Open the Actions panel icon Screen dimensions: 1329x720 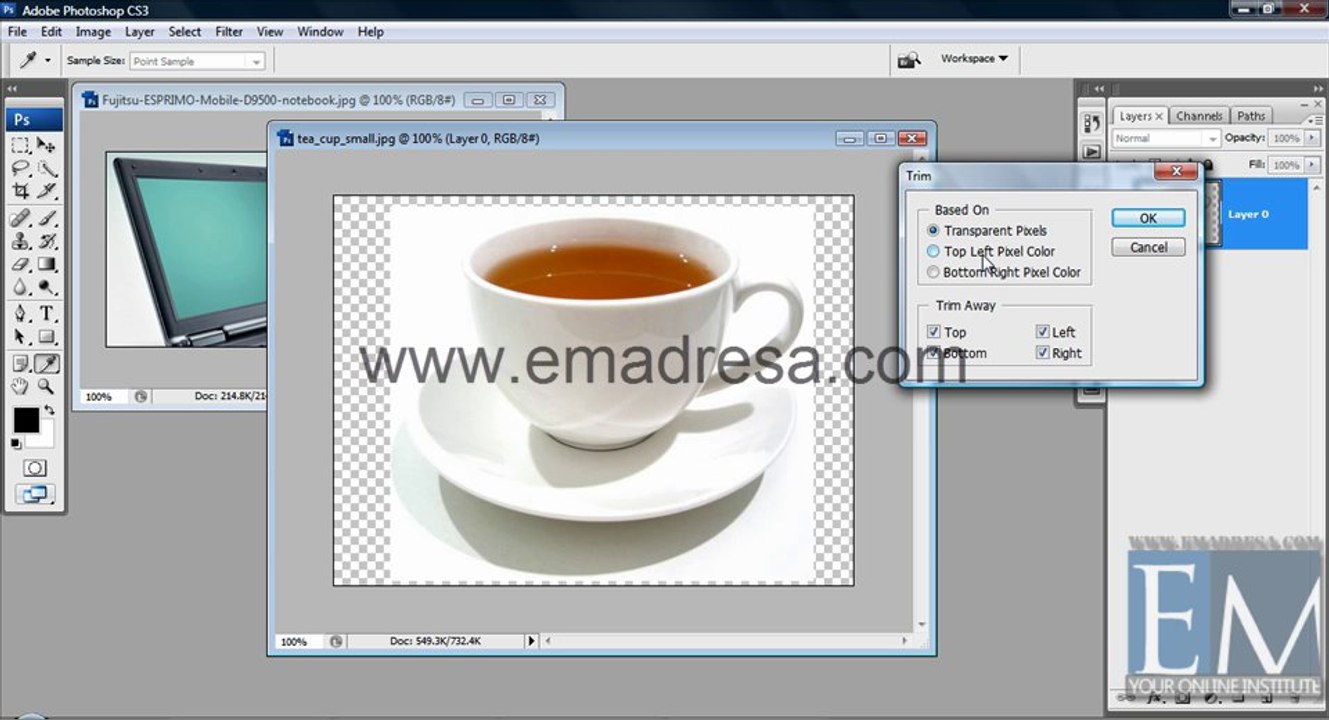click(x=1091, y=152)
